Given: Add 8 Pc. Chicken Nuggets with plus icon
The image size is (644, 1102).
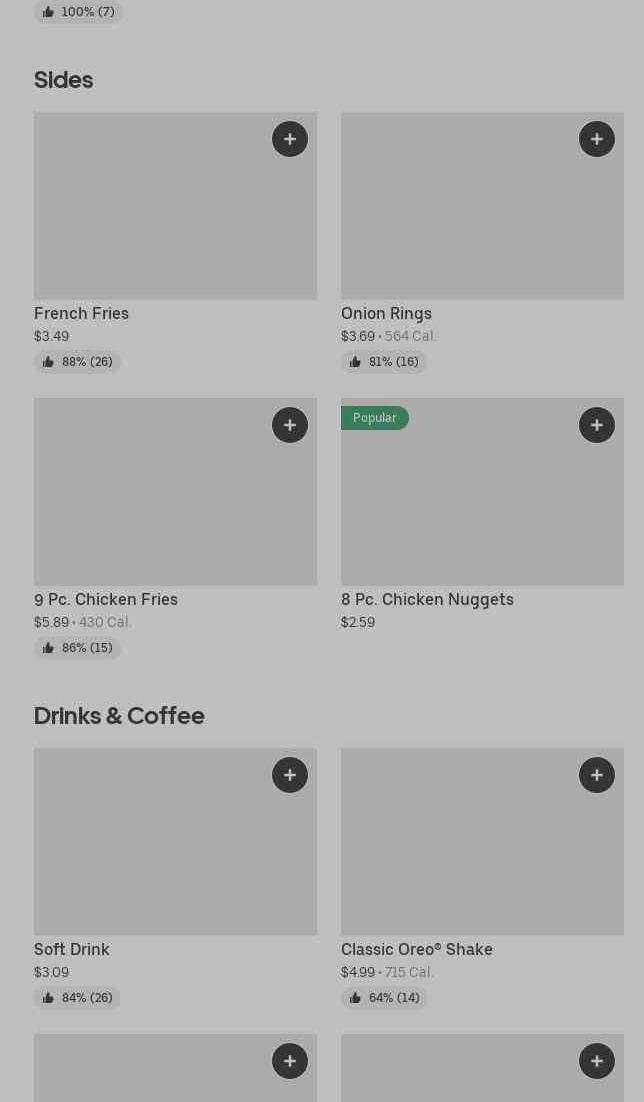Looking at the screenshot, I should point(597,425).
